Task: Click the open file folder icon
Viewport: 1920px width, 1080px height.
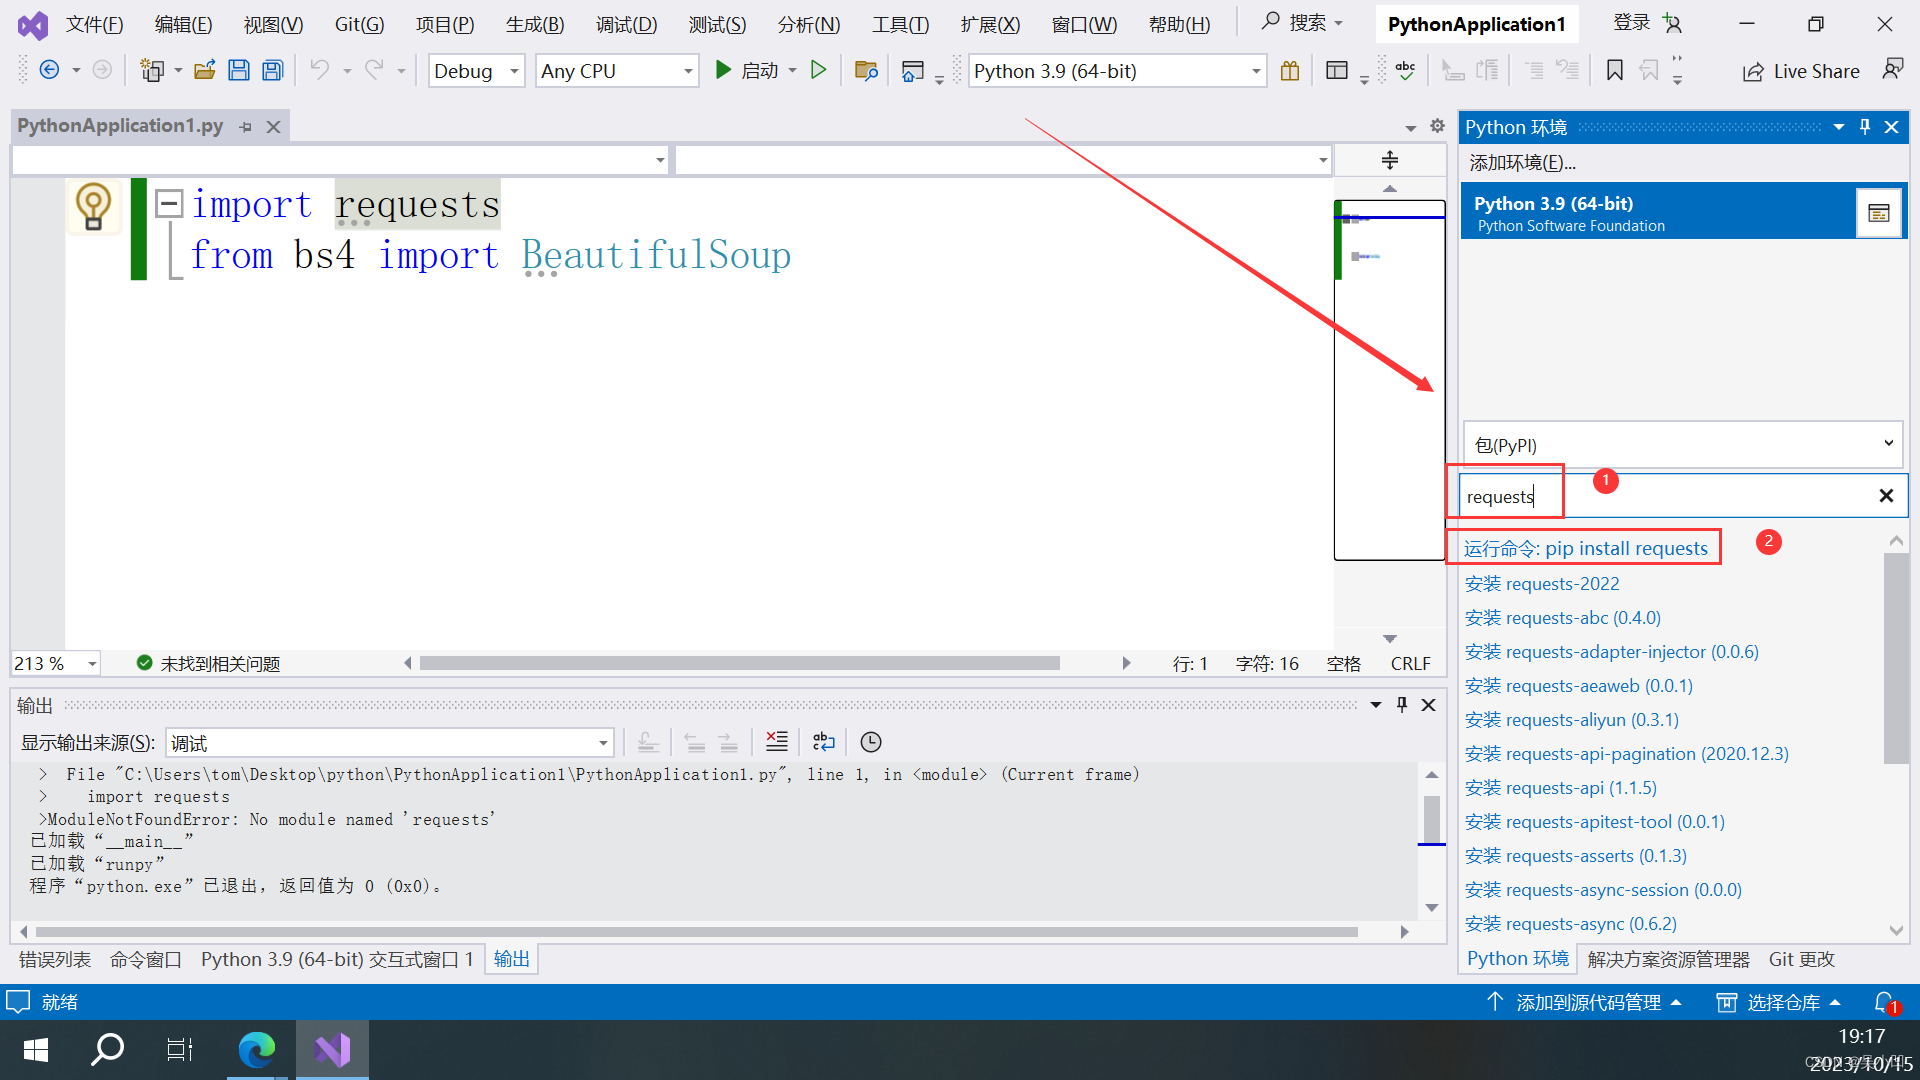Action: click(205, 70)
